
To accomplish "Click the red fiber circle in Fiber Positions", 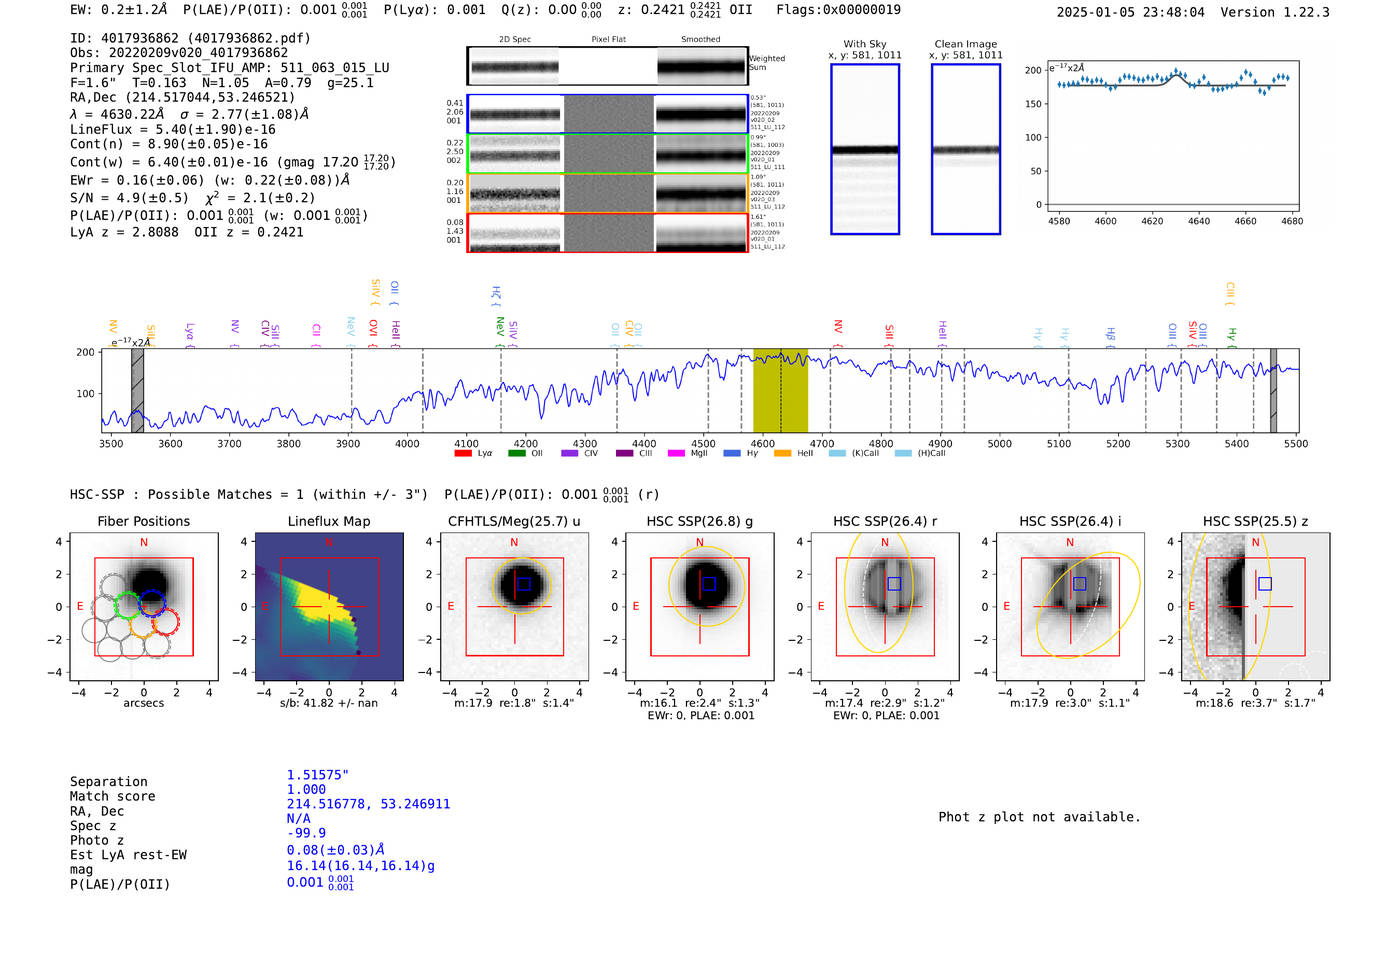I will point(165,622).
